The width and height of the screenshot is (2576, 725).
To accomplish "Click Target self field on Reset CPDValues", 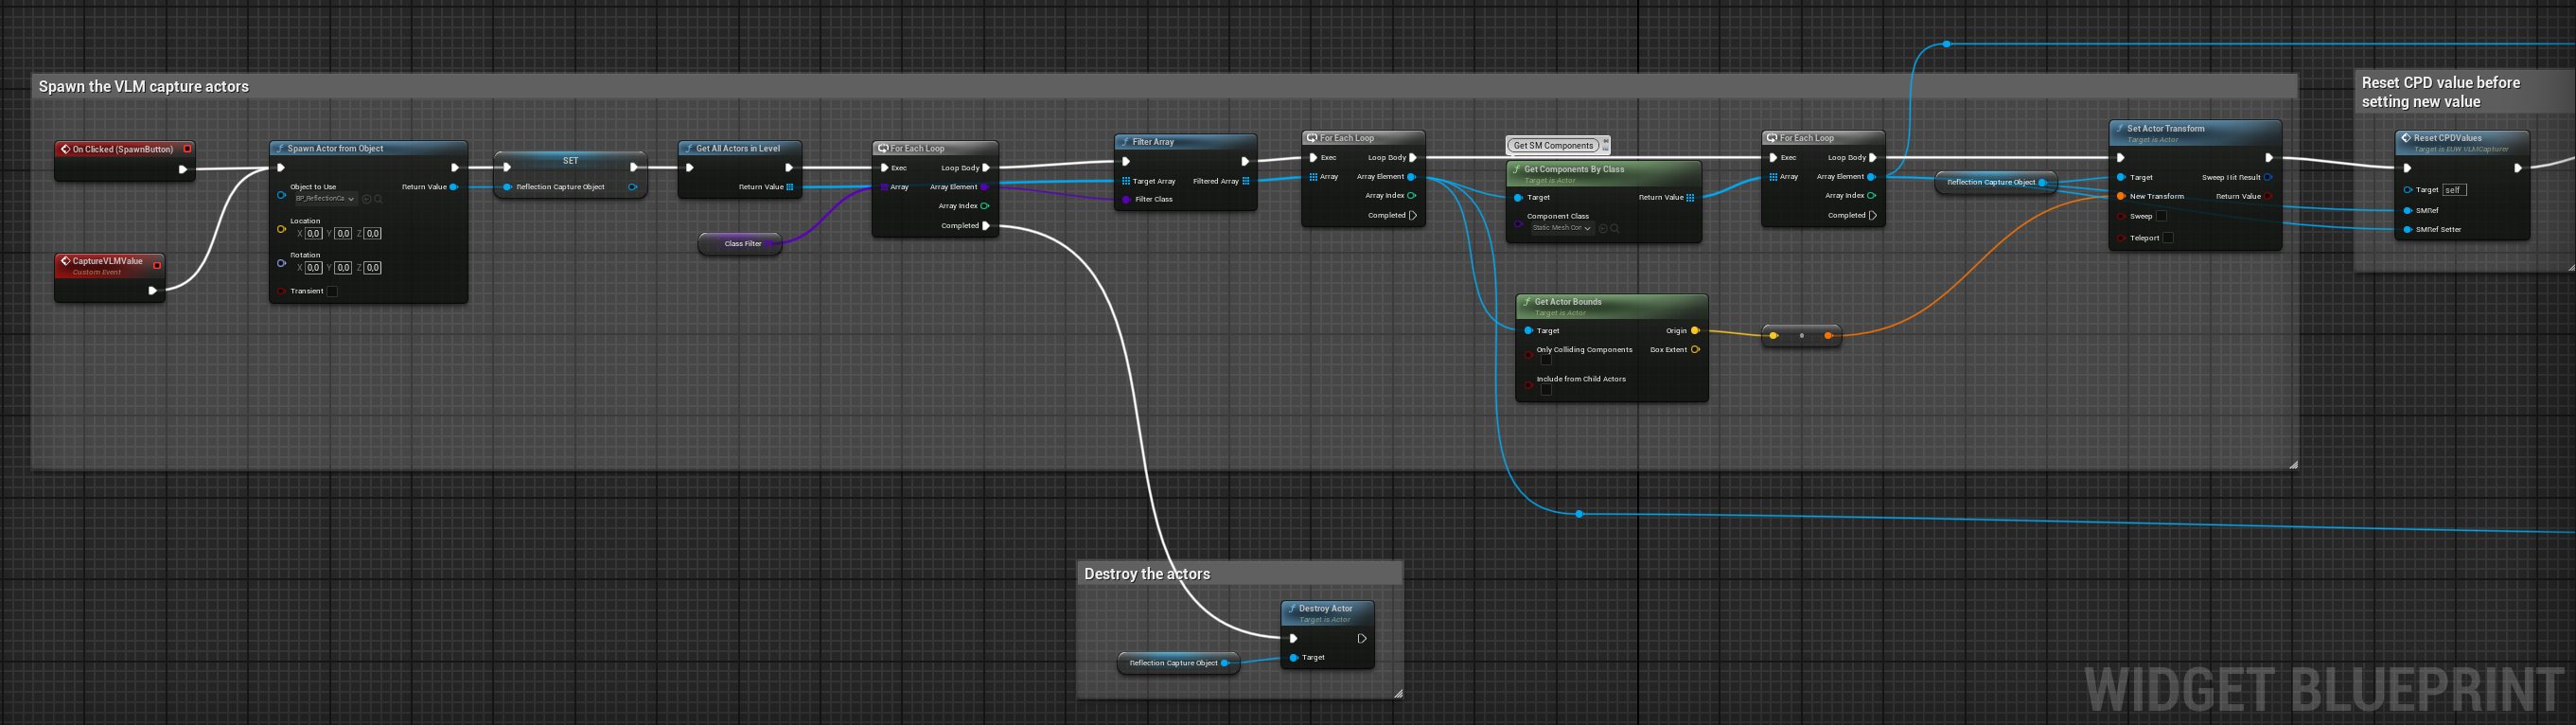I will pos(2454,190).
